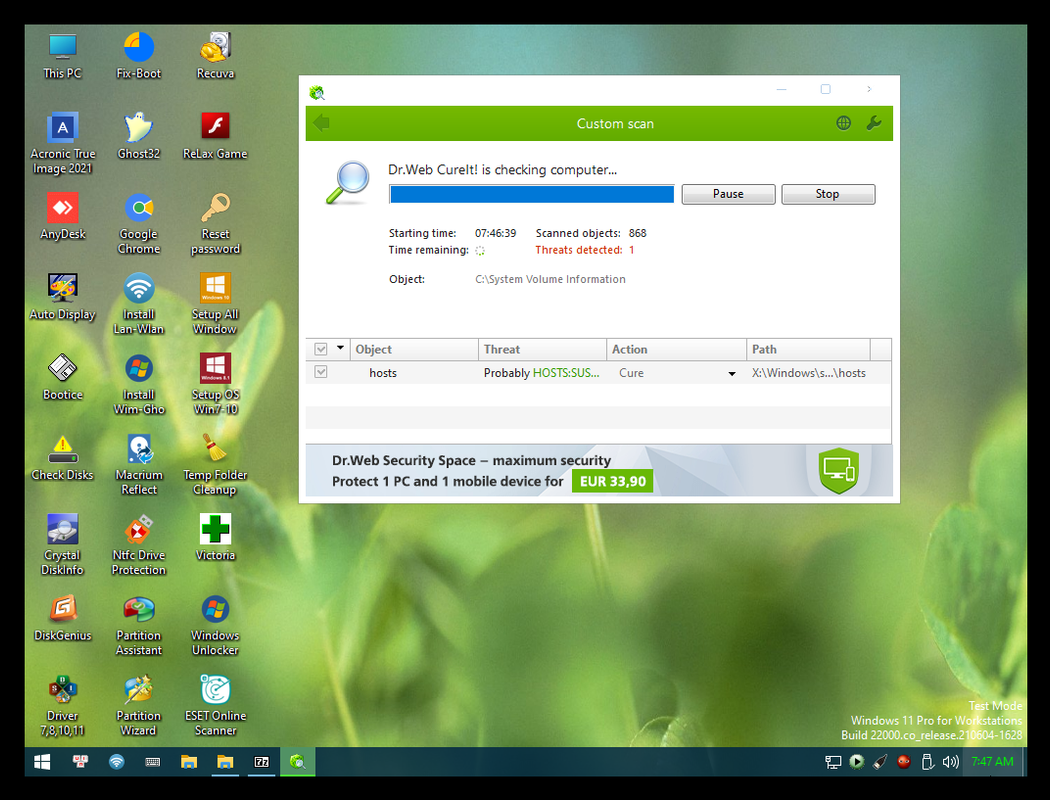Launch Ghost32 desktop icon
The height and width of the screenshot is (800, 1050).
(139, 137)
